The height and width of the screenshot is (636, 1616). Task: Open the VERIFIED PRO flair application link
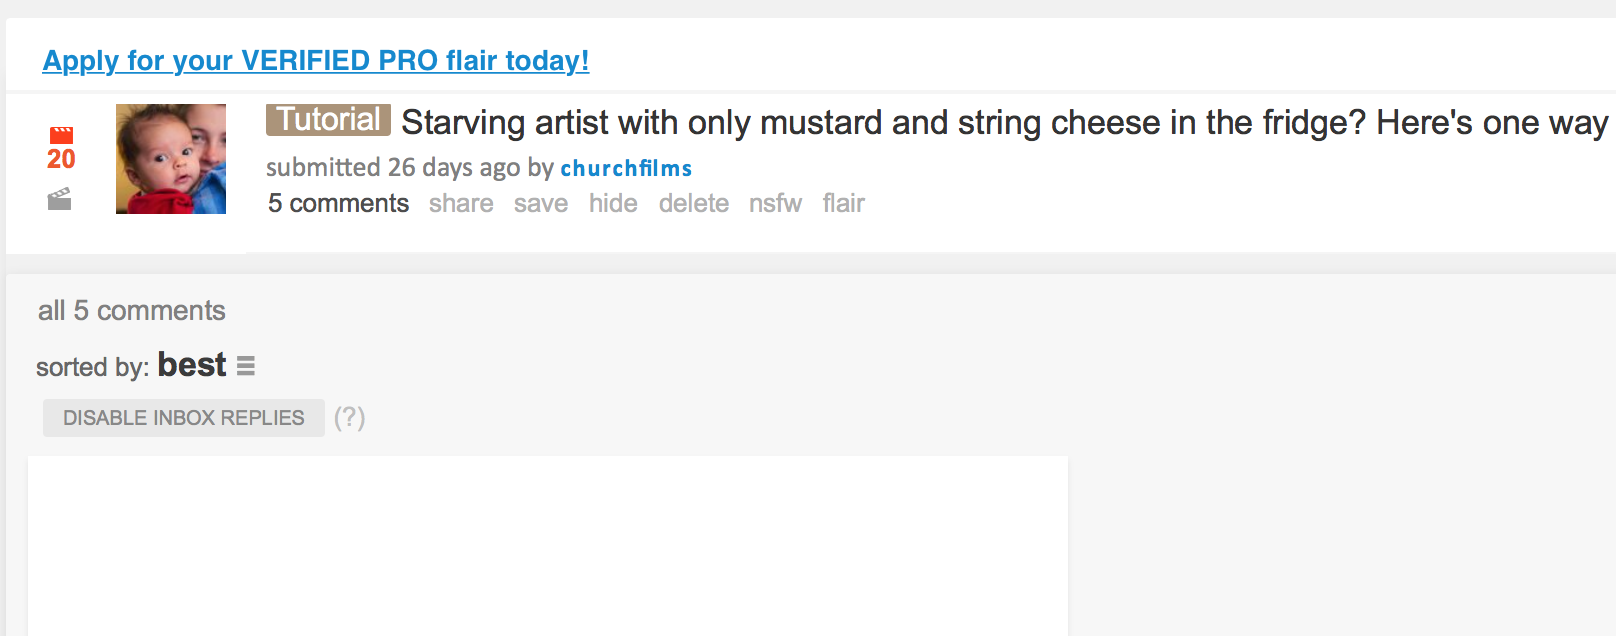tap(316, 61)
